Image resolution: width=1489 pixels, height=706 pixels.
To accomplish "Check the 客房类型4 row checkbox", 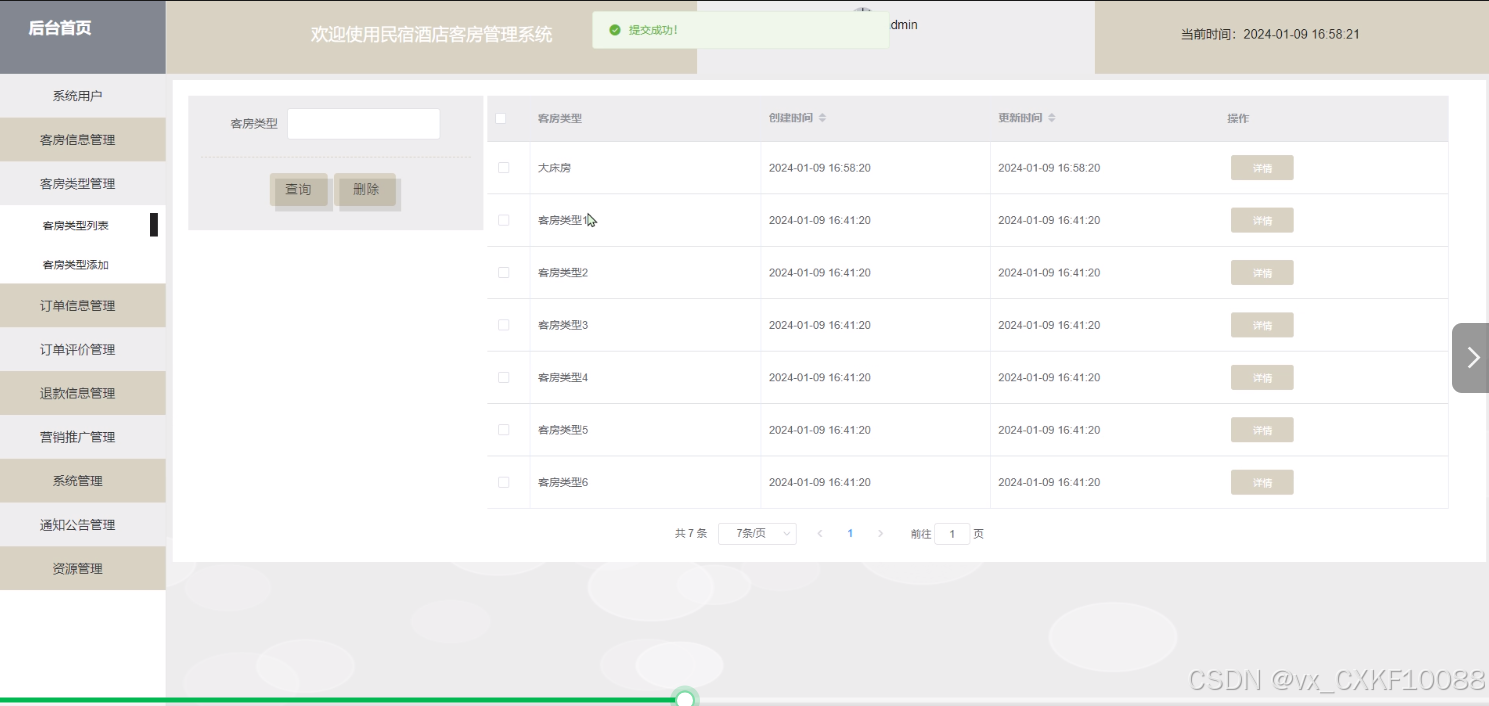I will coord(503,377).
